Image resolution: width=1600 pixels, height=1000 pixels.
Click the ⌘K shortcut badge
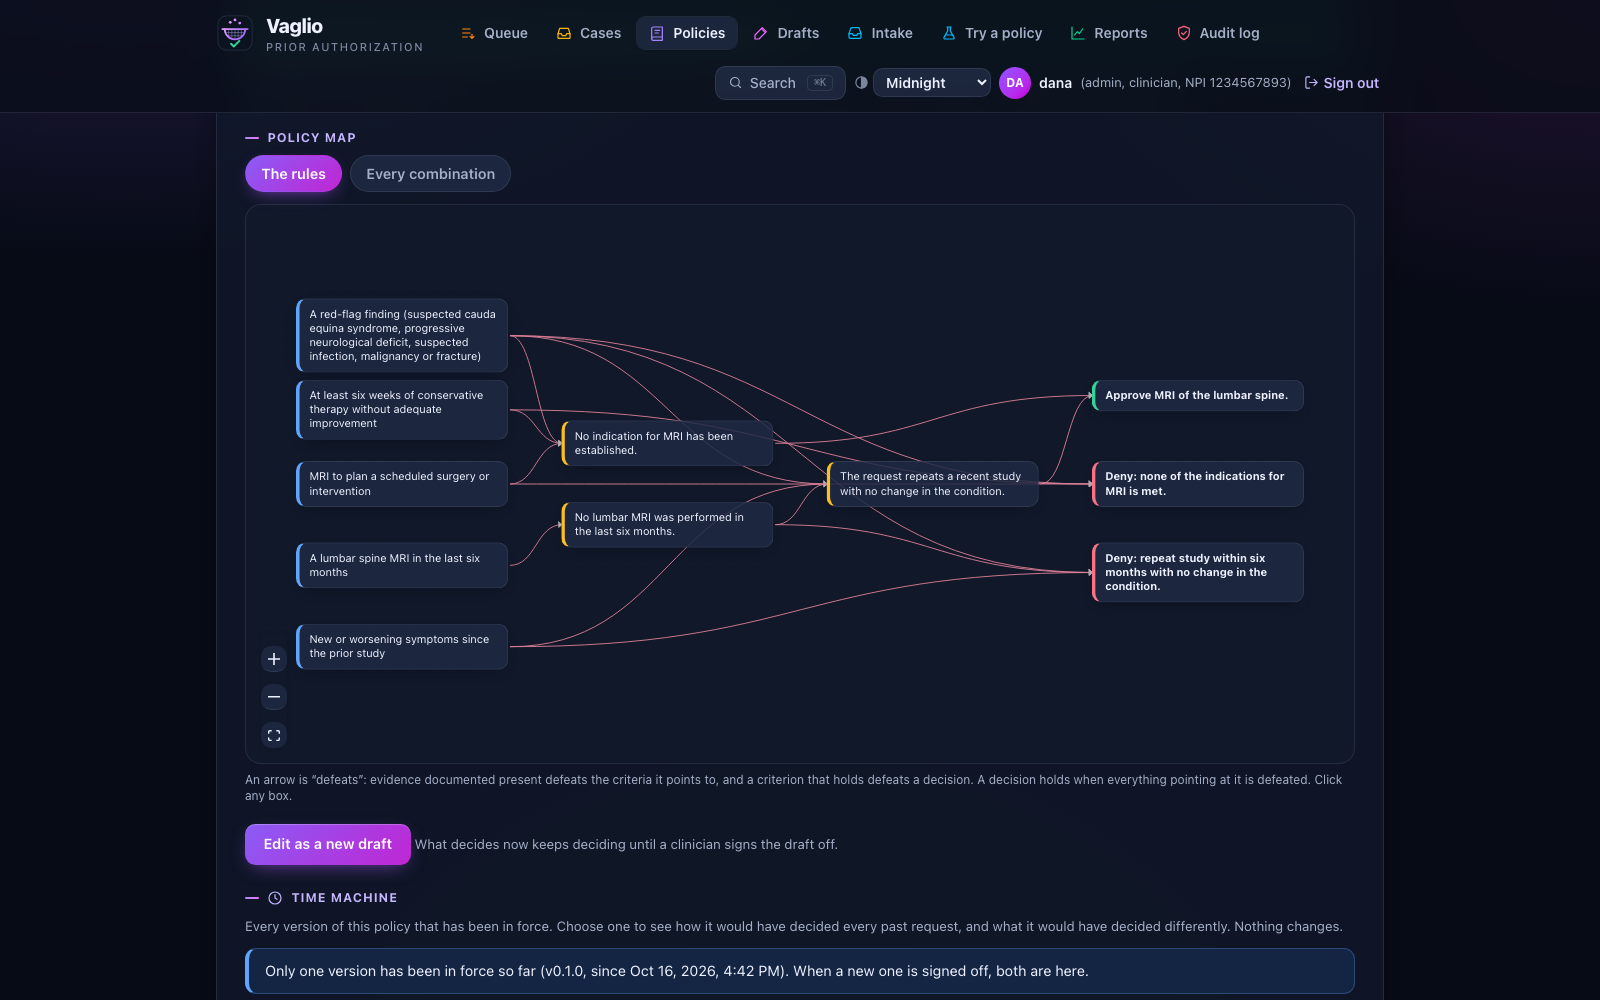[820, 83]
